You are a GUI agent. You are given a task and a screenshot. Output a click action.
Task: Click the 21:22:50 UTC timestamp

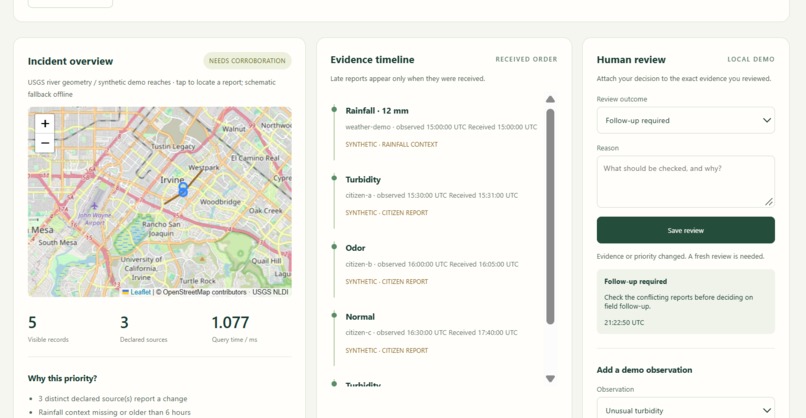pyautogui.click(x=624, y=323)
